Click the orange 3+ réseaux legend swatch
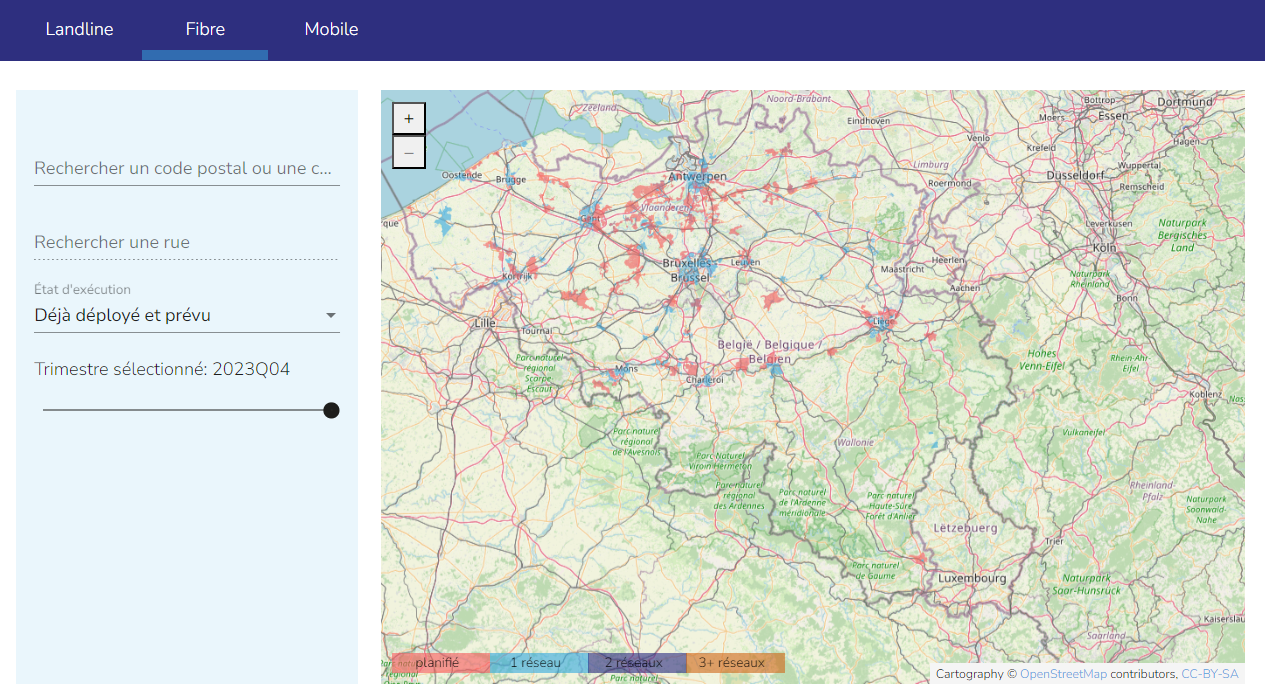This screenshot has height=700, width=1265. (x=734, y=663)
